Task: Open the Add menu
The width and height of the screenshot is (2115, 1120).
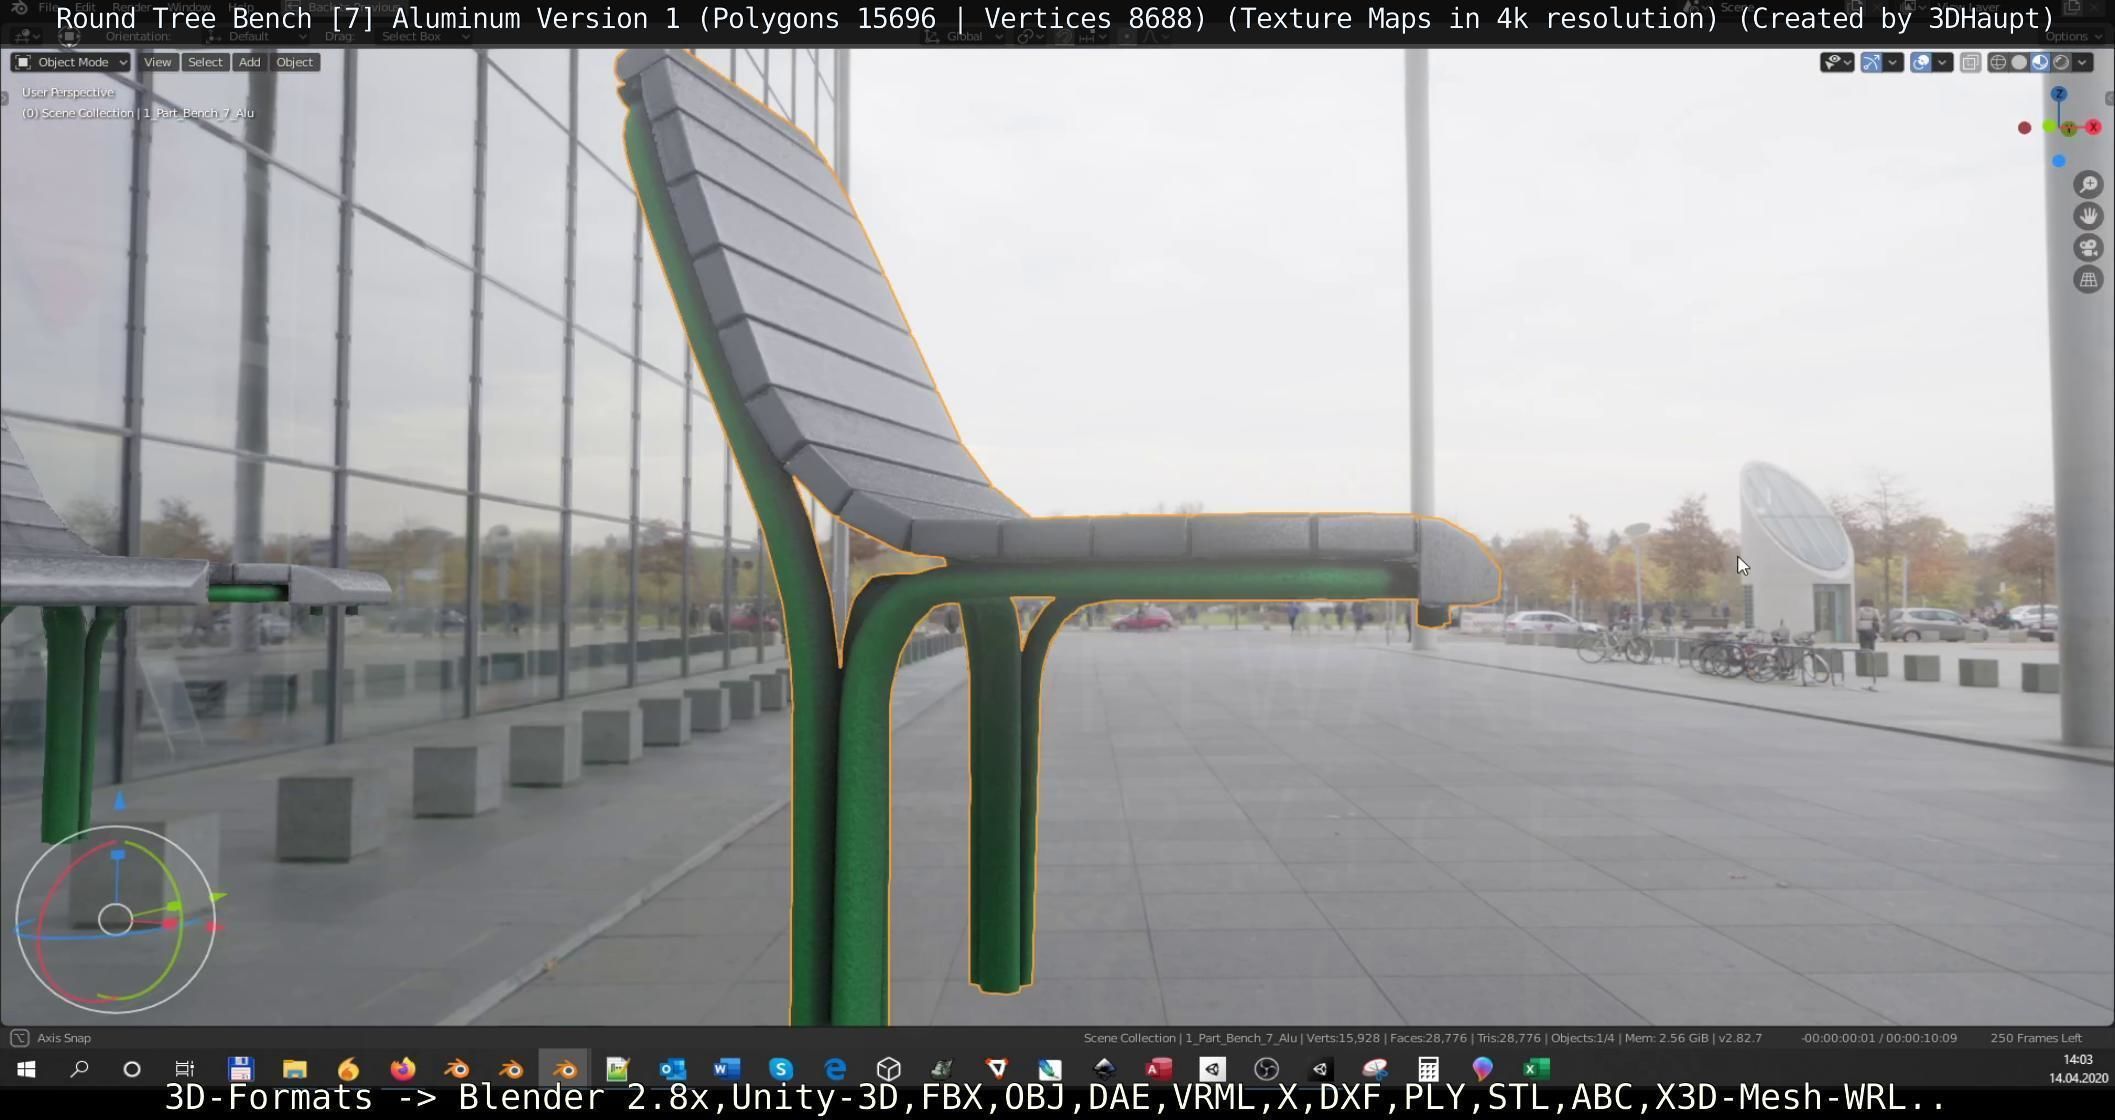Action: click(249, 62)
